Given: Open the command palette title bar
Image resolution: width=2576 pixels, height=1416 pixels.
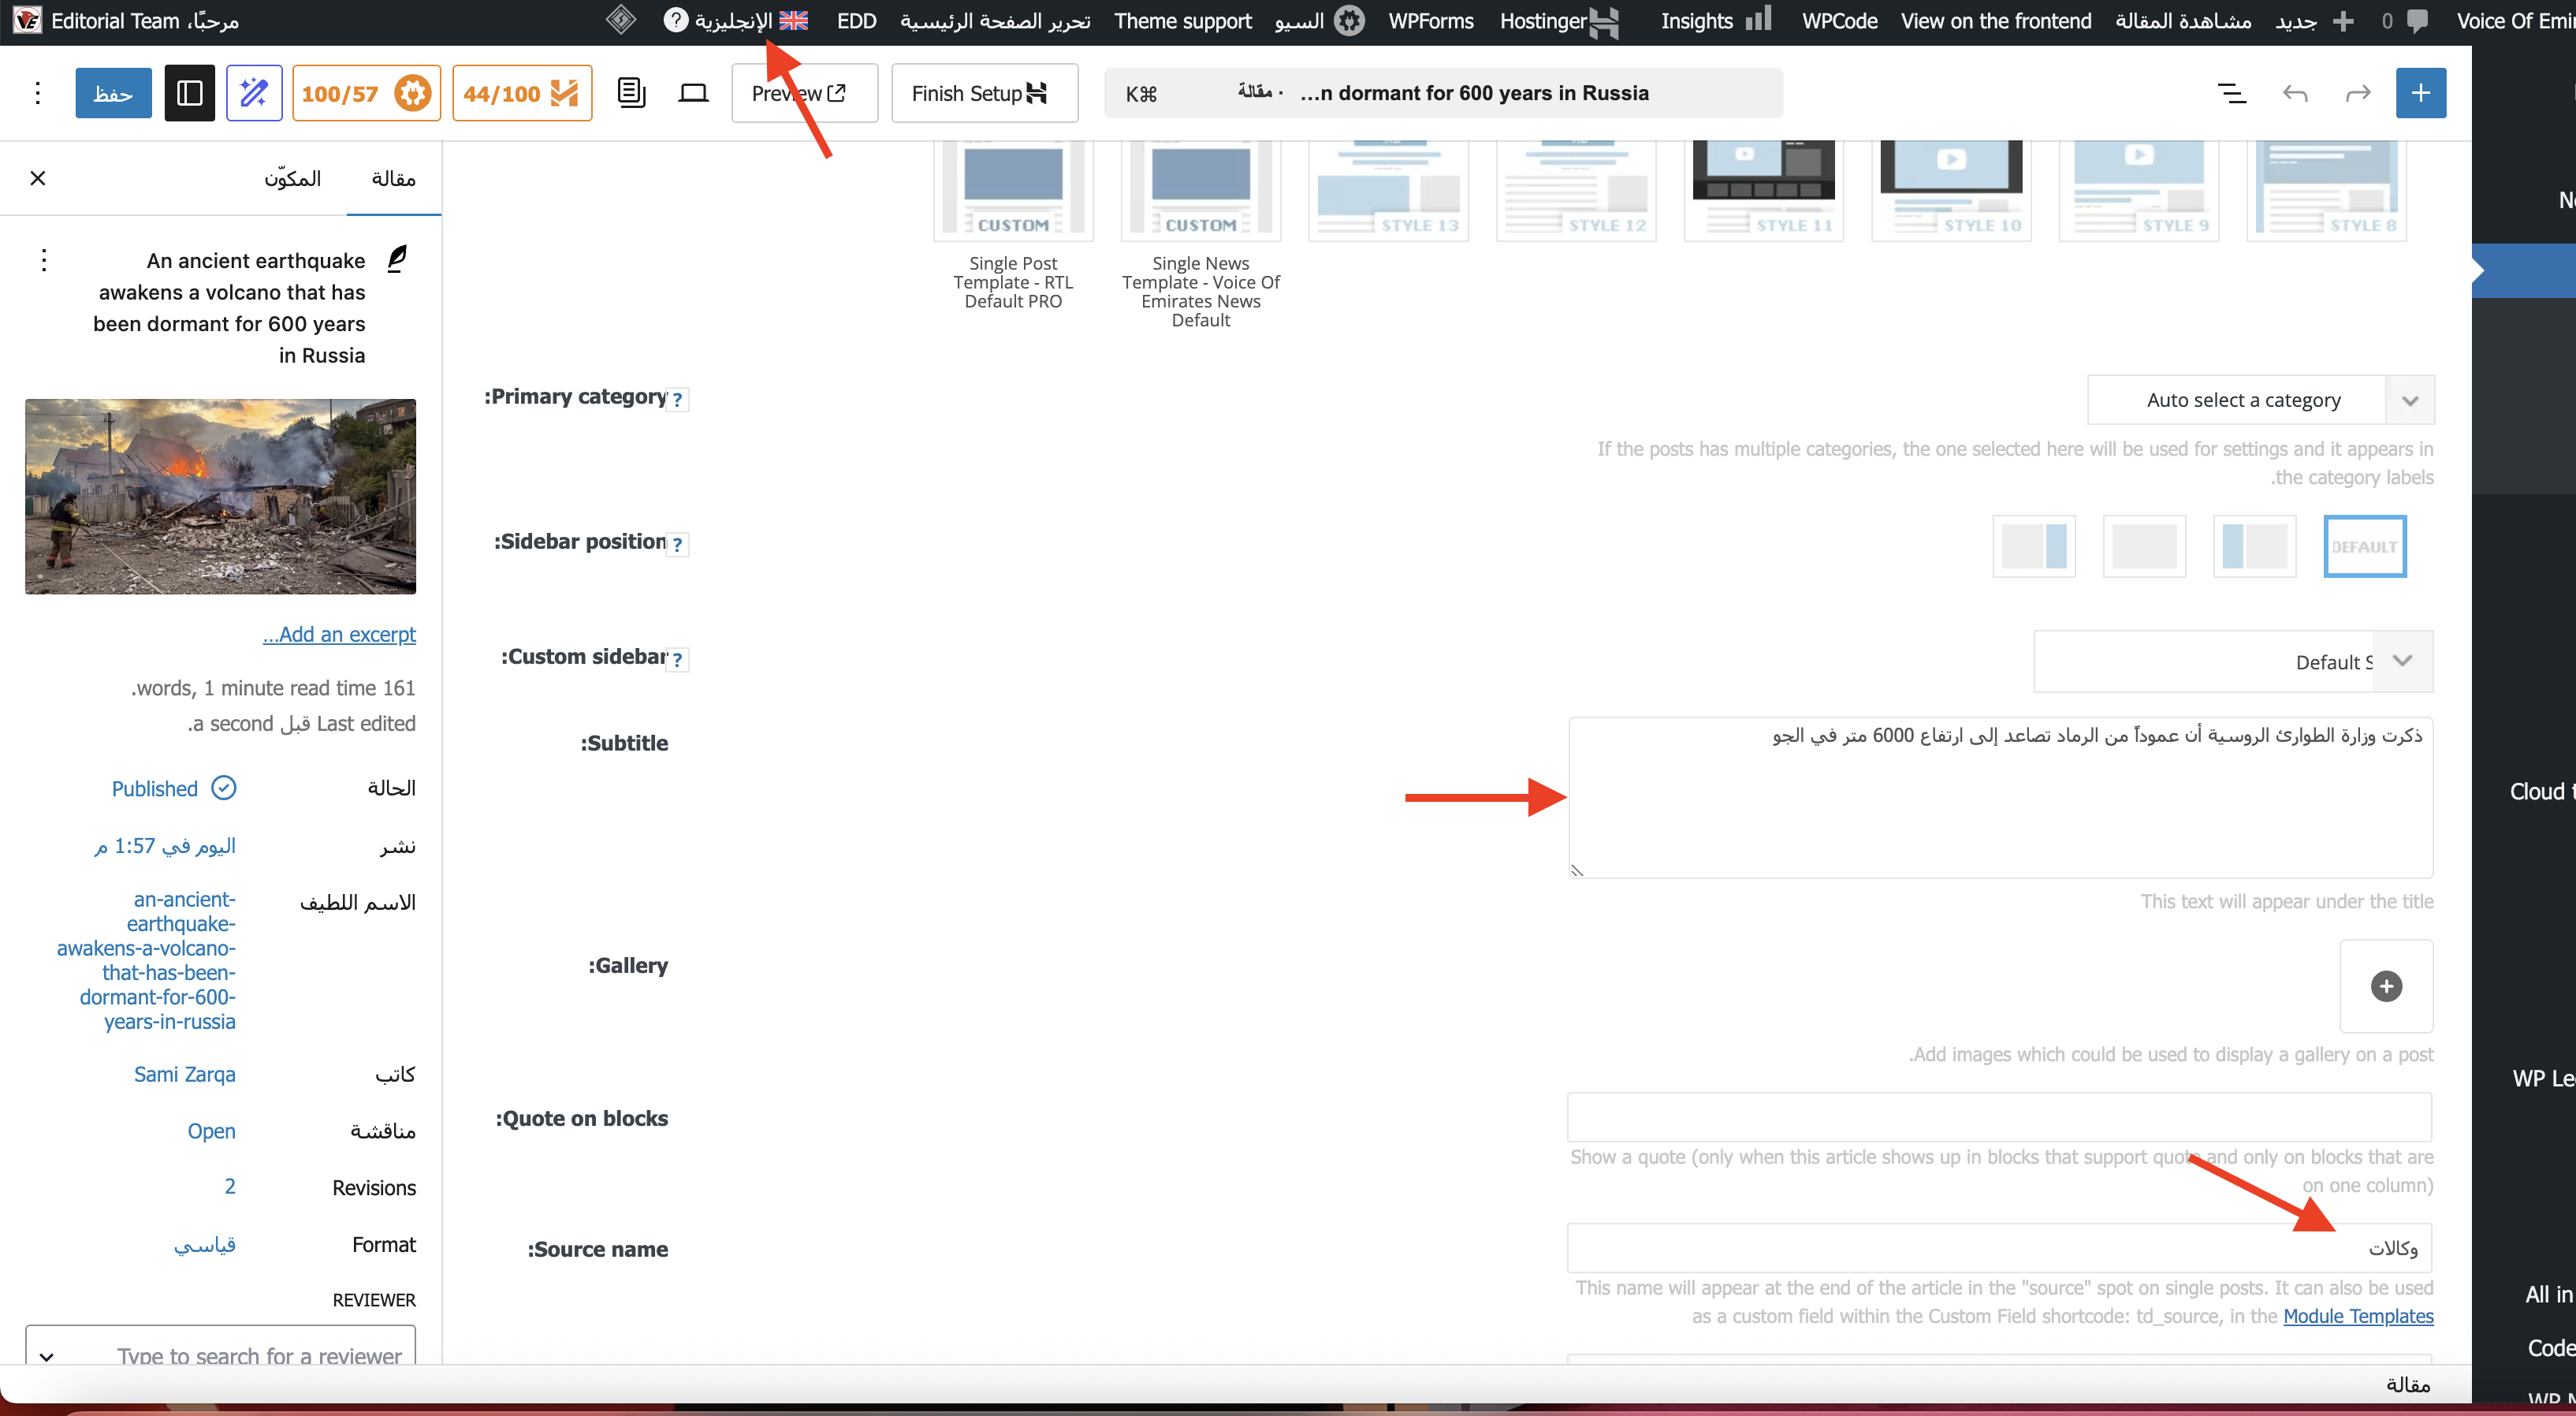Looking at the screenshot, I should tap(1443, 93).
